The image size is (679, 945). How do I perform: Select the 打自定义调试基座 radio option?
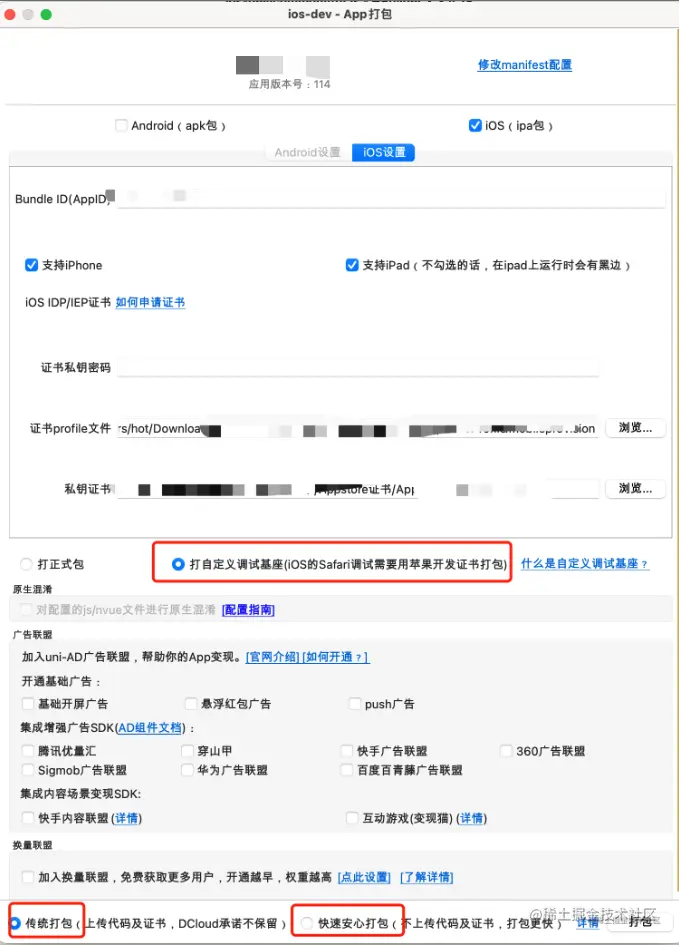pos(178,564)
